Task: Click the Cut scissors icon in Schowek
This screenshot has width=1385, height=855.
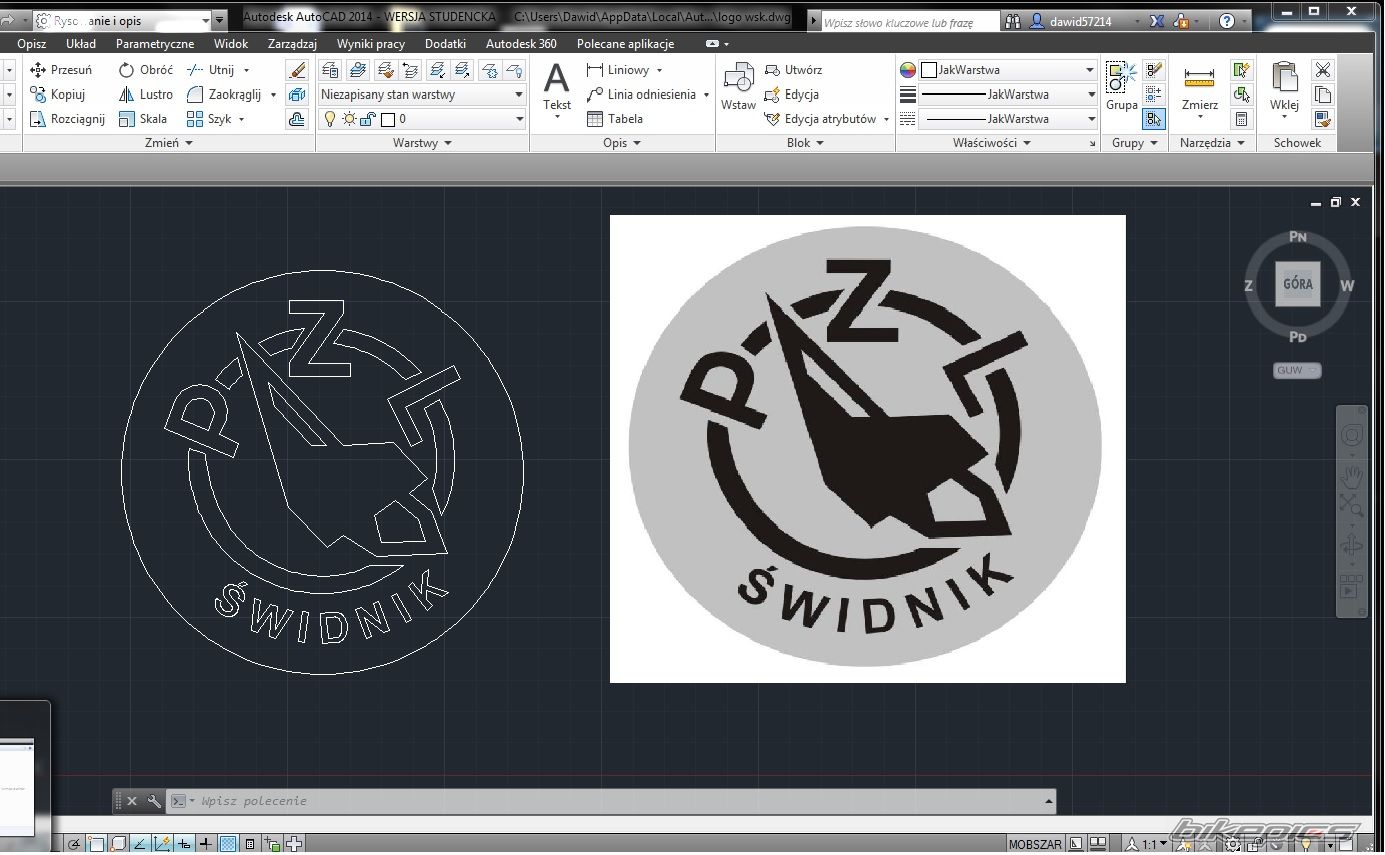Action: [1323, 70]
